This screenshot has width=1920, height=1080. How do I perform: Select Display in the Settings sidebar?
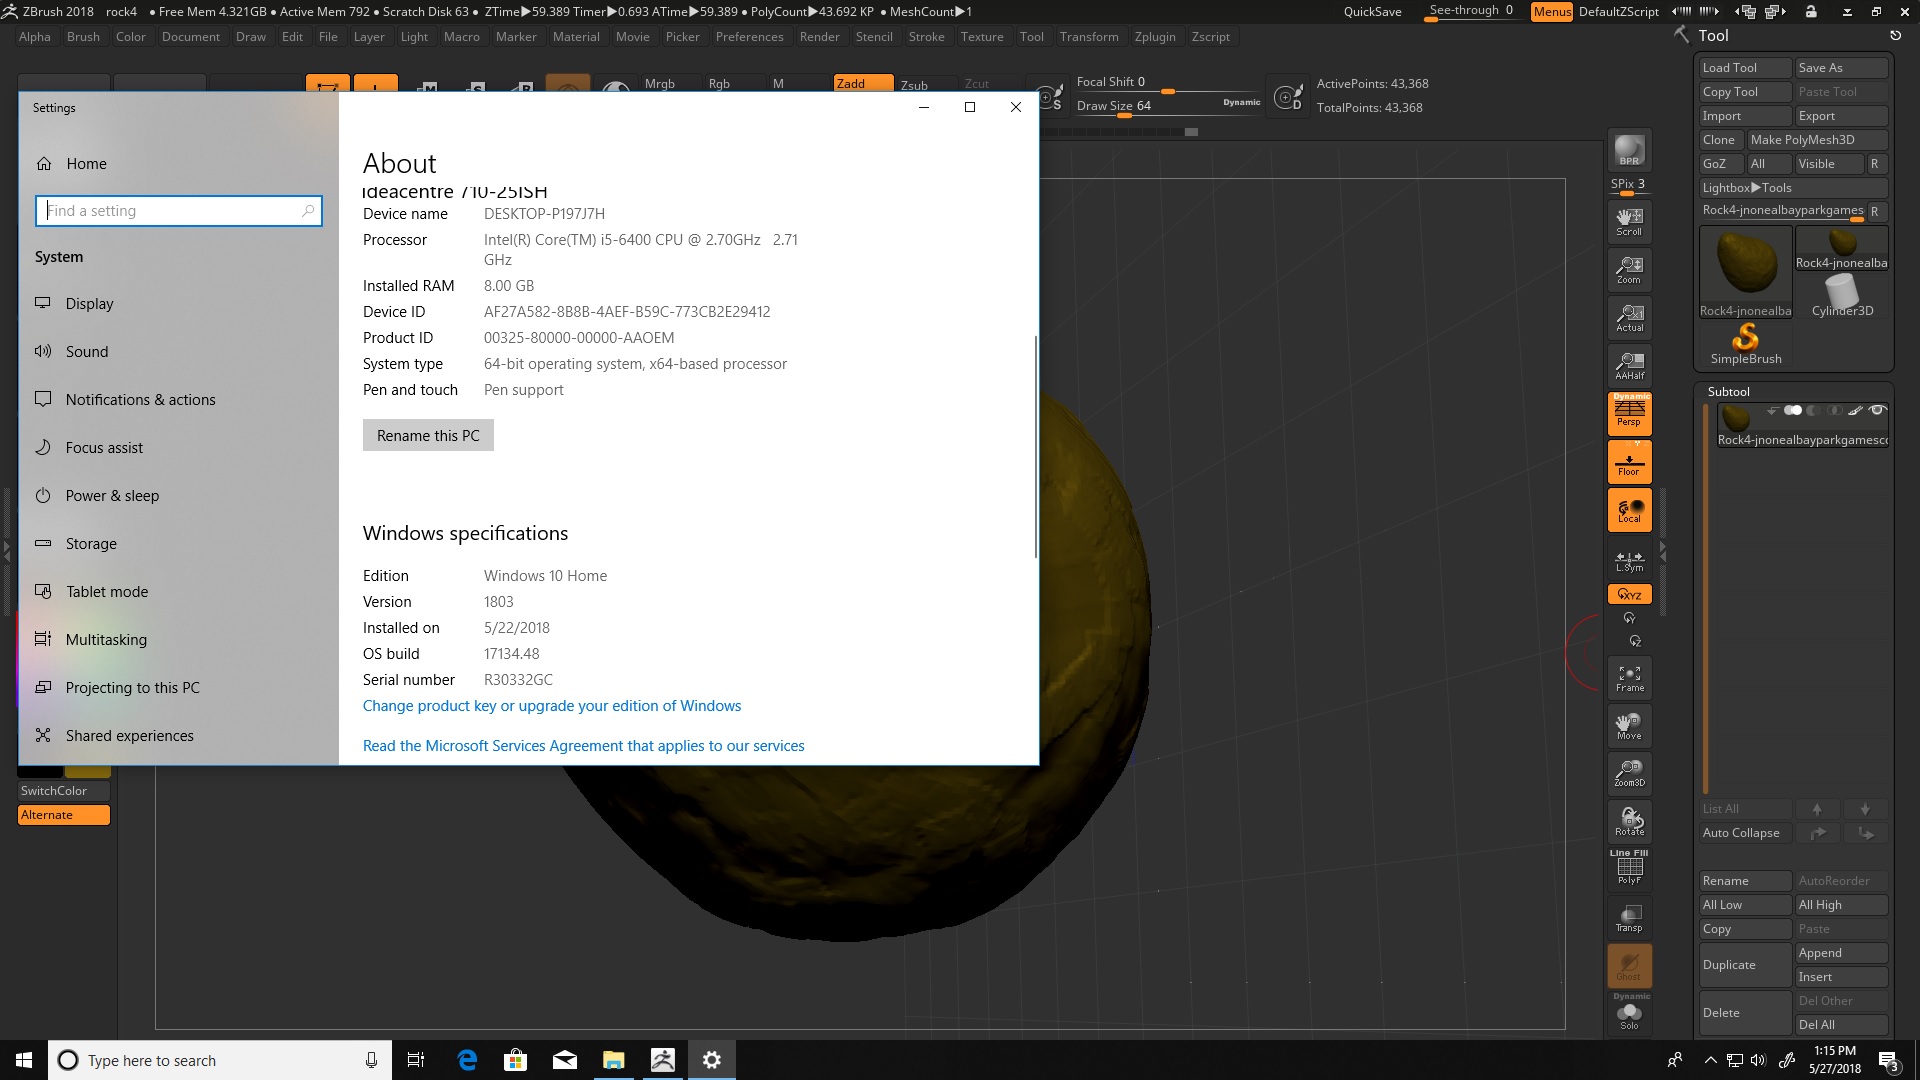click(178, 304)
